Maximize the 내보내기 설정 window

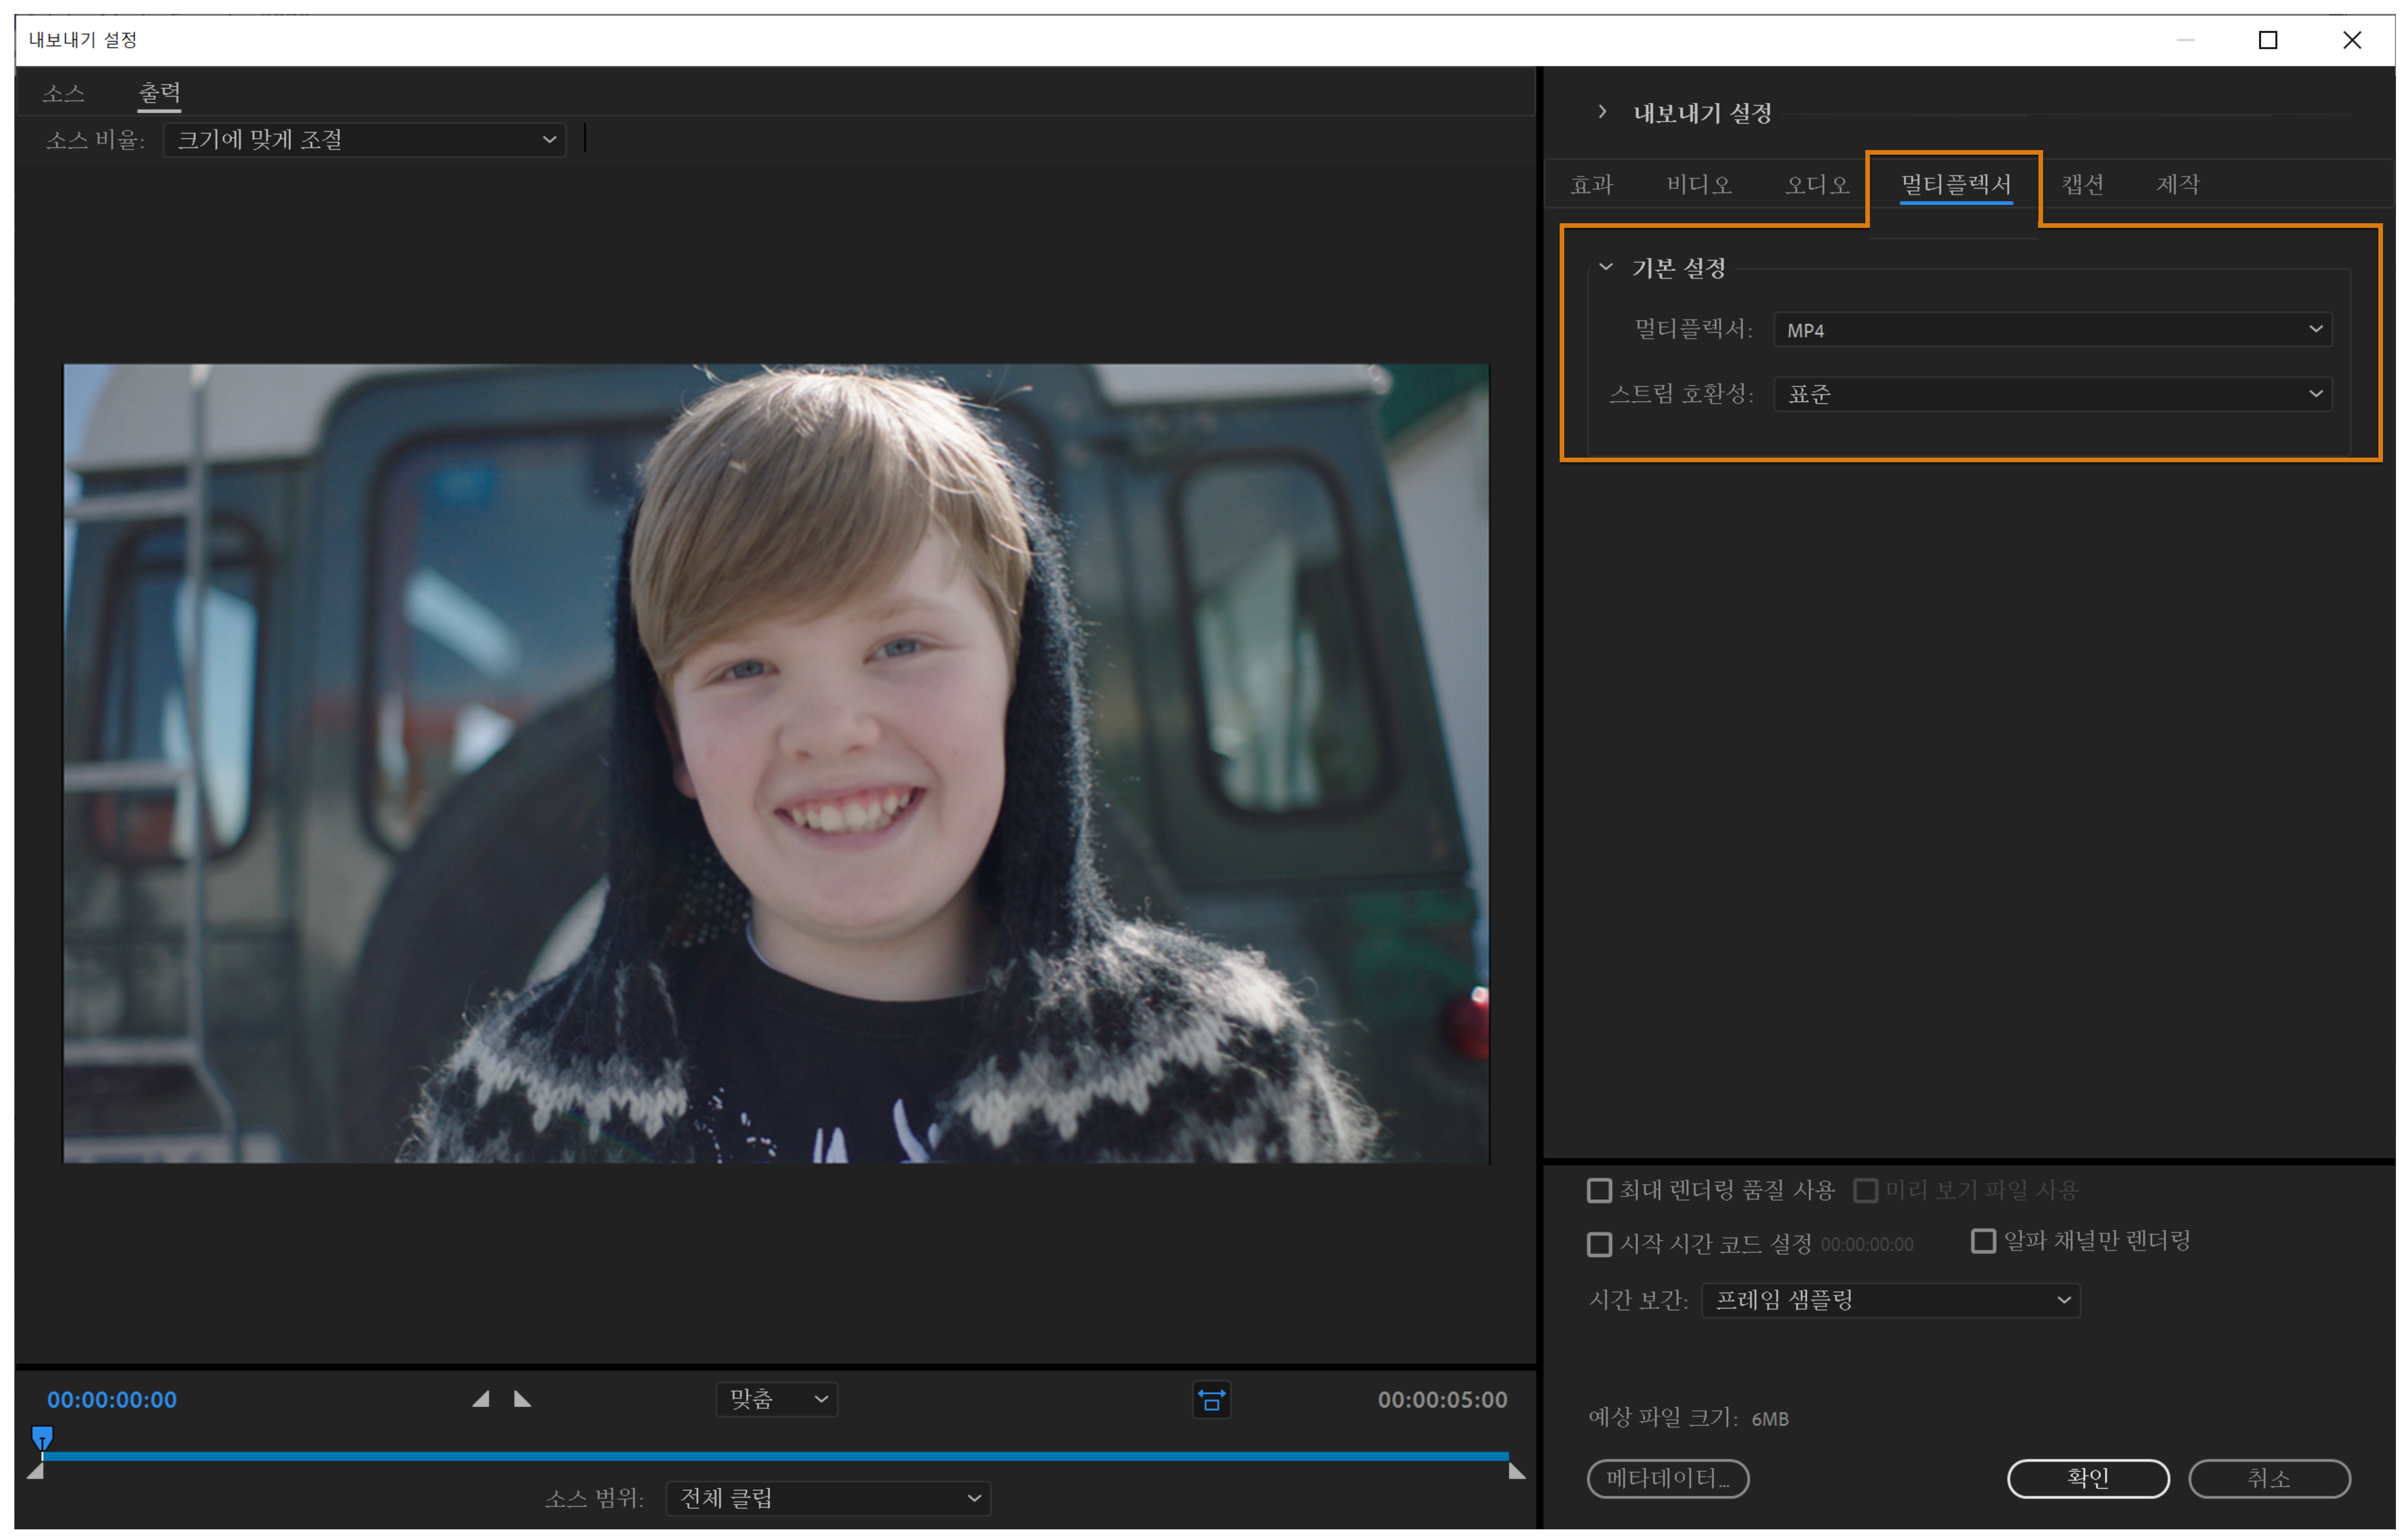coord(2267,40)
